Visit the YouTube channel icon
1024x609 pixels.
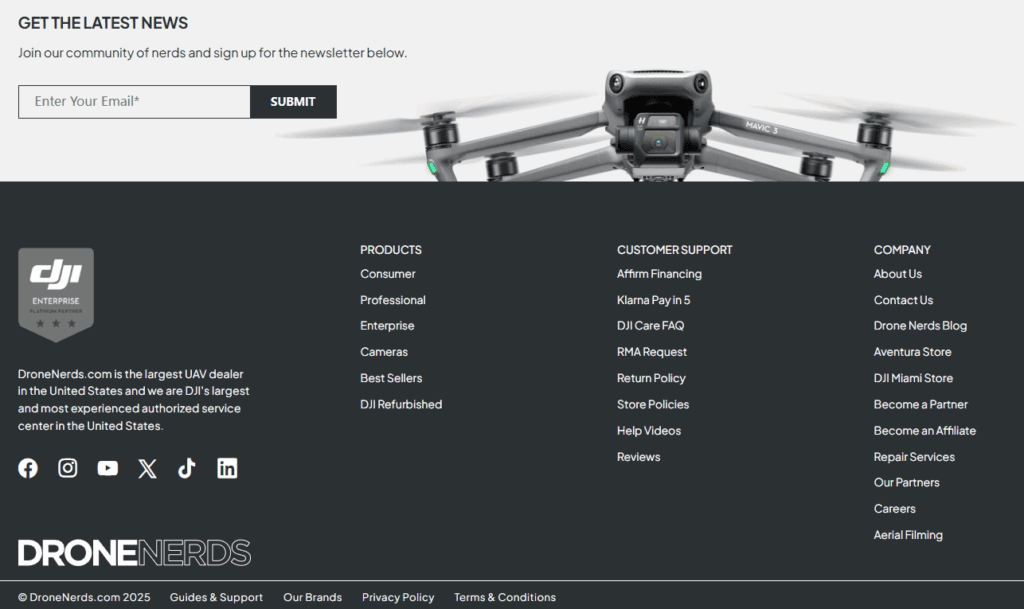tap(108, 468)
